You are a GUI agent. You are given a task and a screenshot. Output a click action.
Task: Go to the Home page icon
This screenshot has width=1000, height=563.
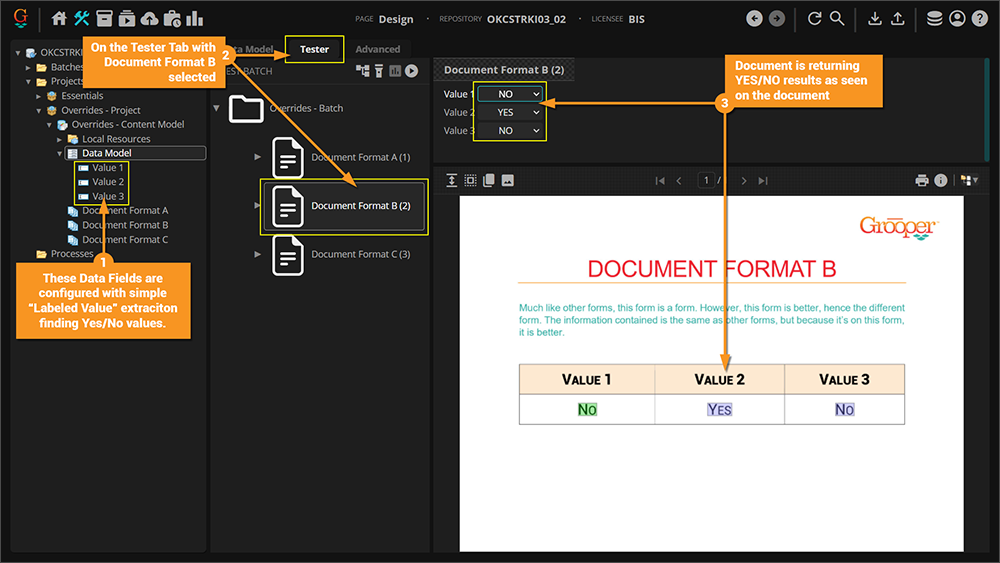[59, 18]
